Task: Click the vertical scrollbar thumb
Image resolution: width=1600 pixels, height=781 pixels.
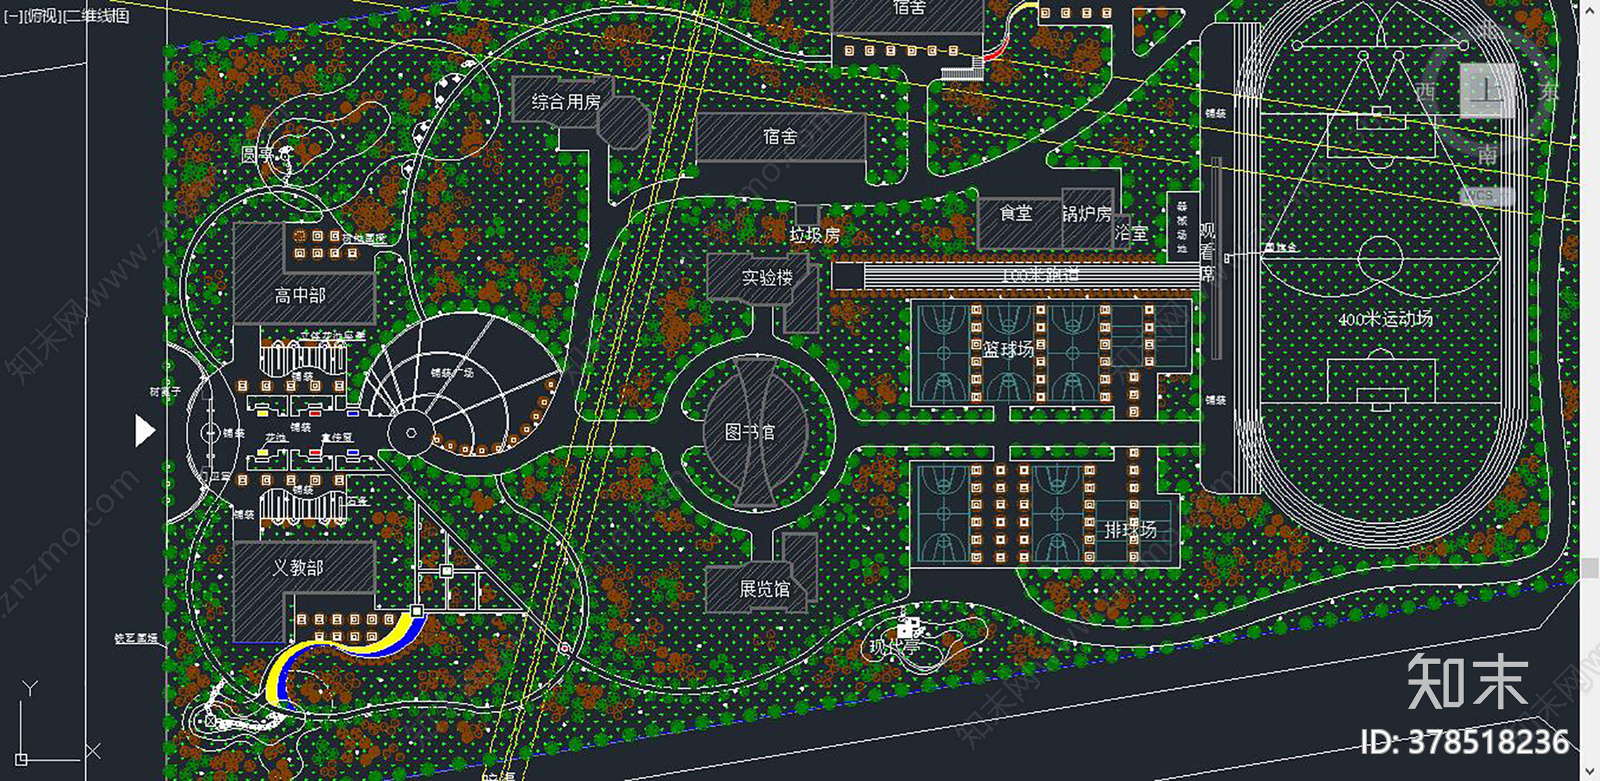Action: (x=1590, y=567)
